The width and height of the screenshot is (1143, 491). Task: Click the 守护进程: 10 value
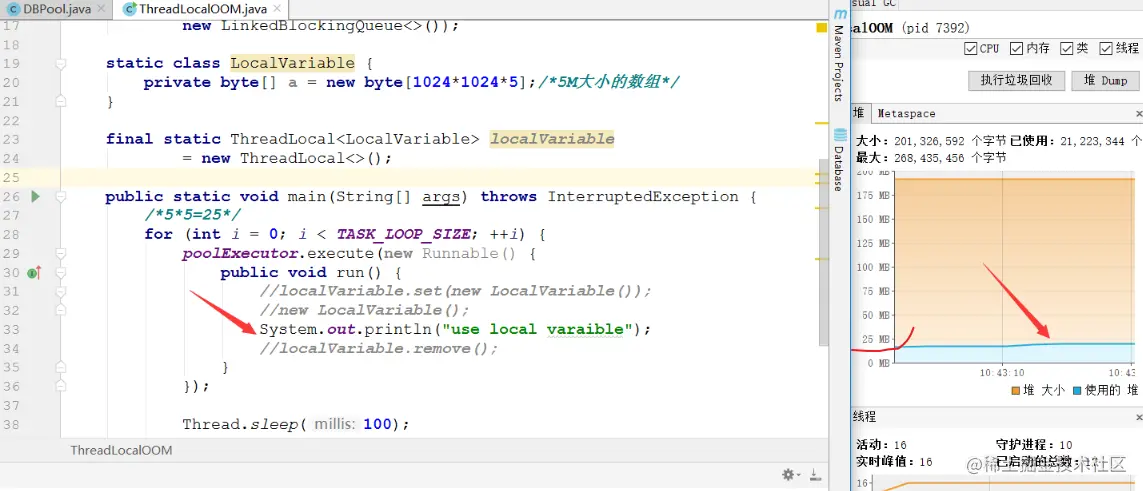coord(1034,444)
